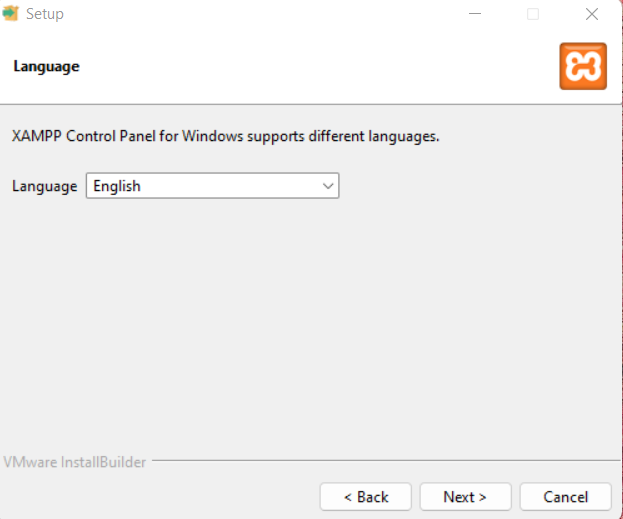Click the footer separator line beside InstallBuilder
This screenshot has height=519, width=623.
coord(386,461)
